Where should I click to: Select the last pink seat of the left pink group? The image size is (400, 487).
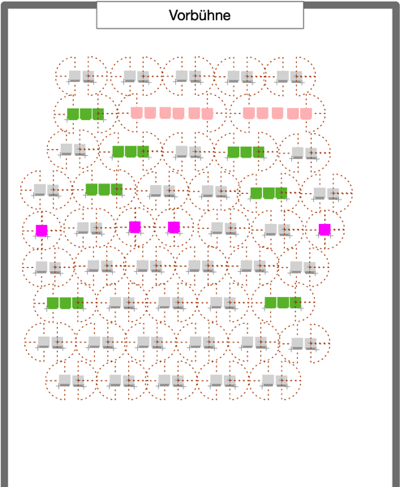(207, 114)
